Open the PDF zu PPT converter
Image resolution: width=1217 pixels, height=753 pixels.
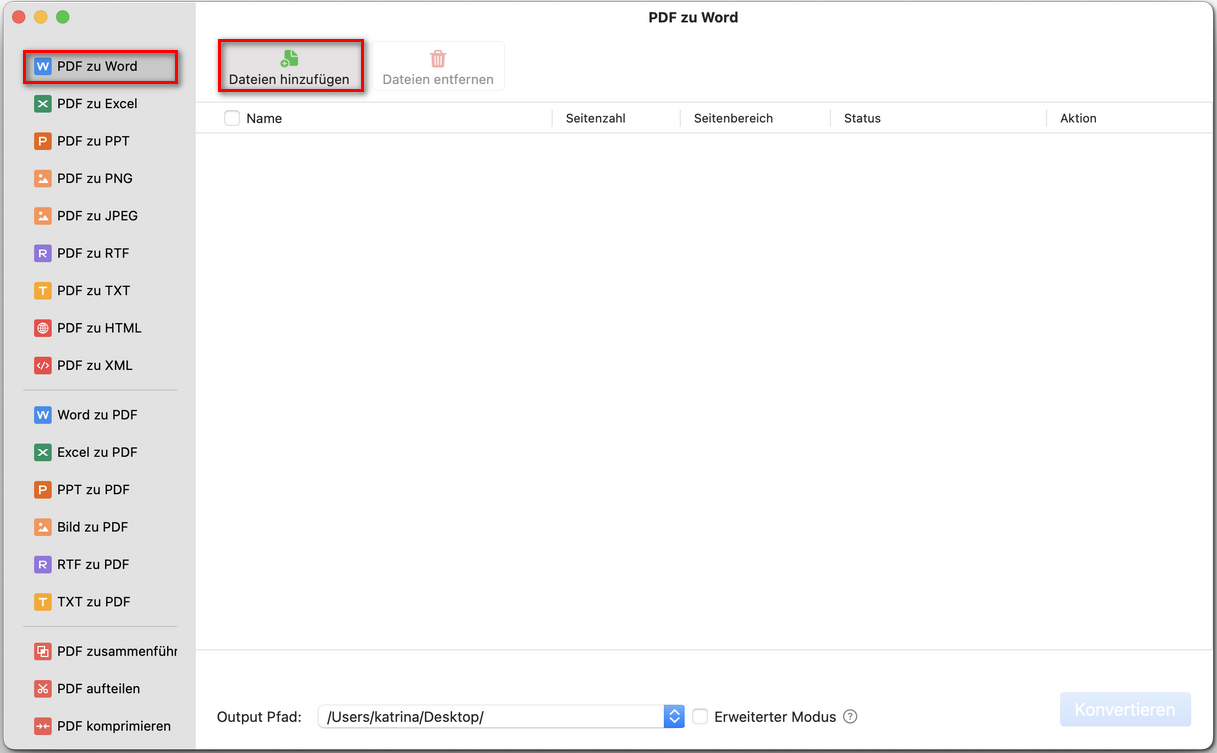(x=92, y=140)
